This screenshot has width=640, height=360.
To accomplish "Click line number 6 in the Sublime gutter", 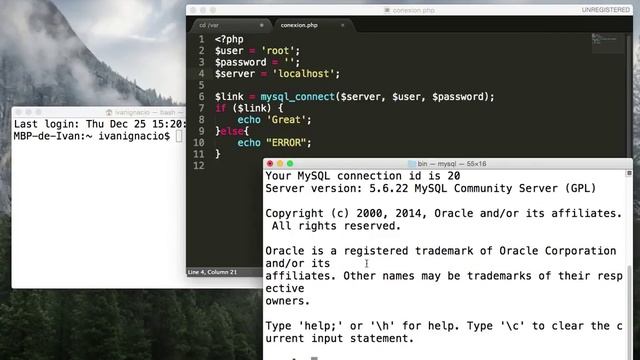I will click(x=201, y=97).
